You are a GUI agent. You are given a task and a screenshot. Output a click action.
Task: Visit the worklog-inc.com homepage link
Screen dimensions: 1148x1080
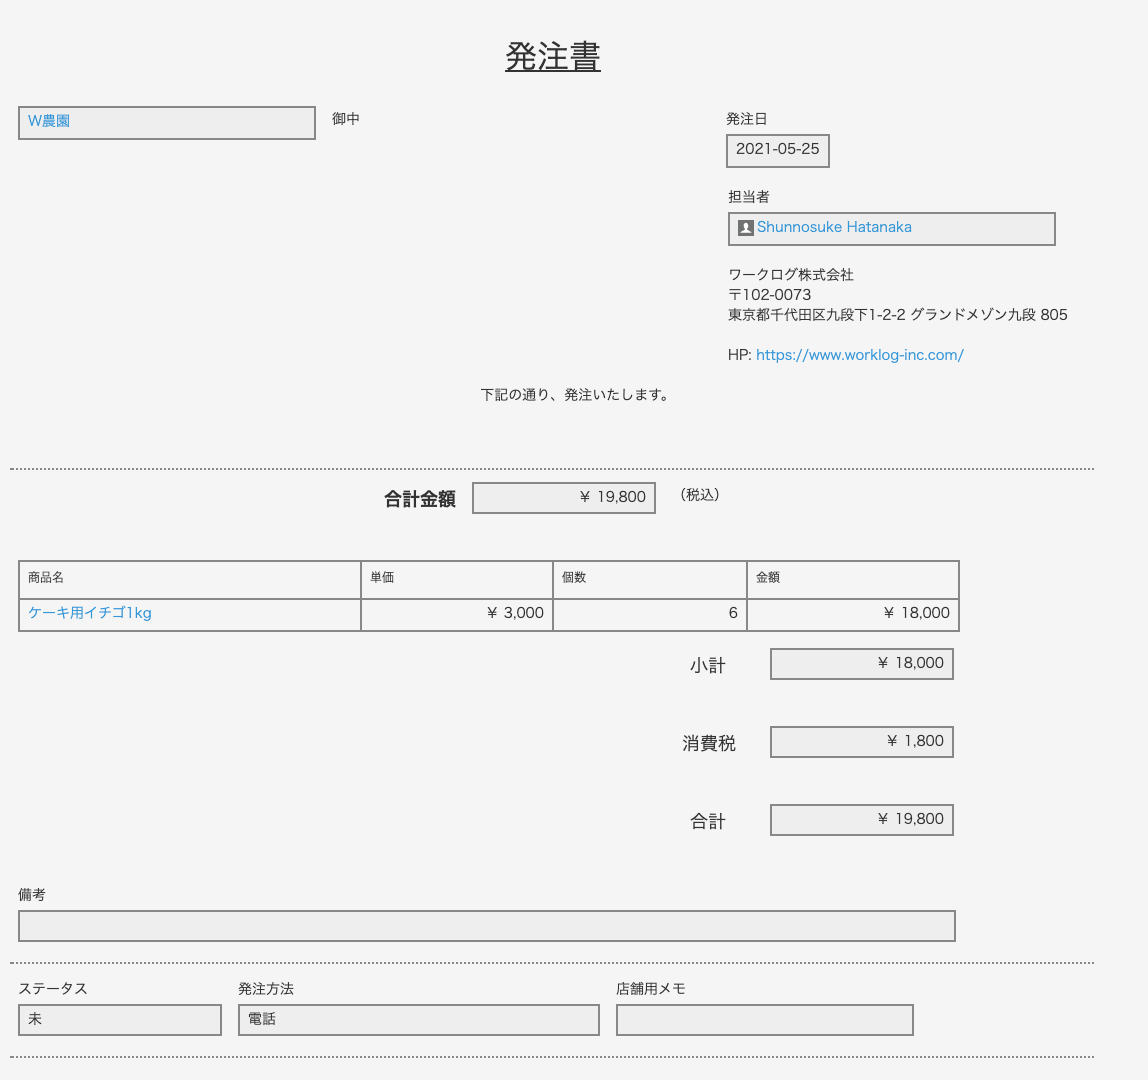(859, 355)
